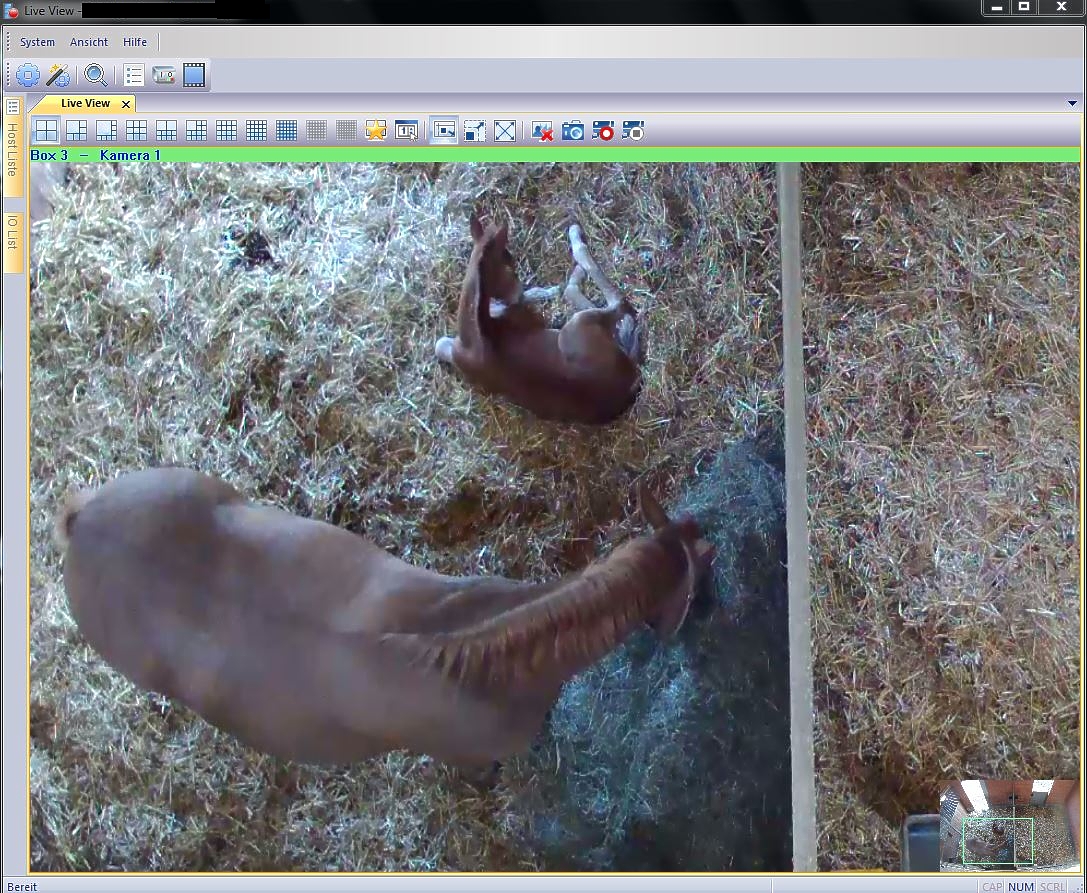Toggle fullscreen with the crossed arrows icon
This screenshot has width=1087, height=893.
point(505,131)
